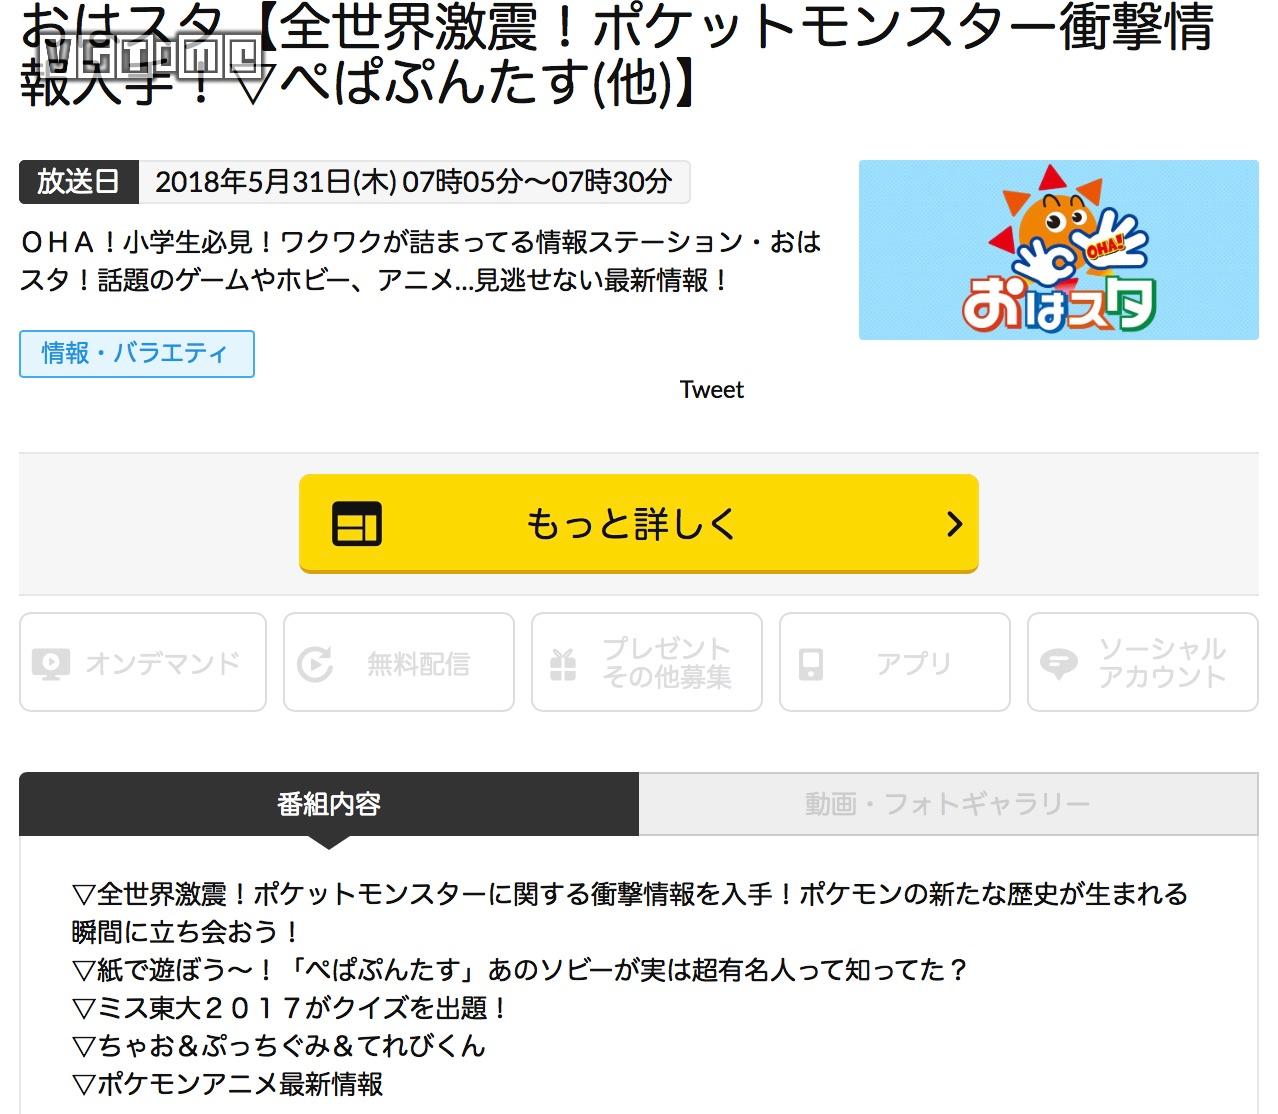Click the line ▽ミス東大２０１７がクイズを出題！

(x=292, y=1008)
